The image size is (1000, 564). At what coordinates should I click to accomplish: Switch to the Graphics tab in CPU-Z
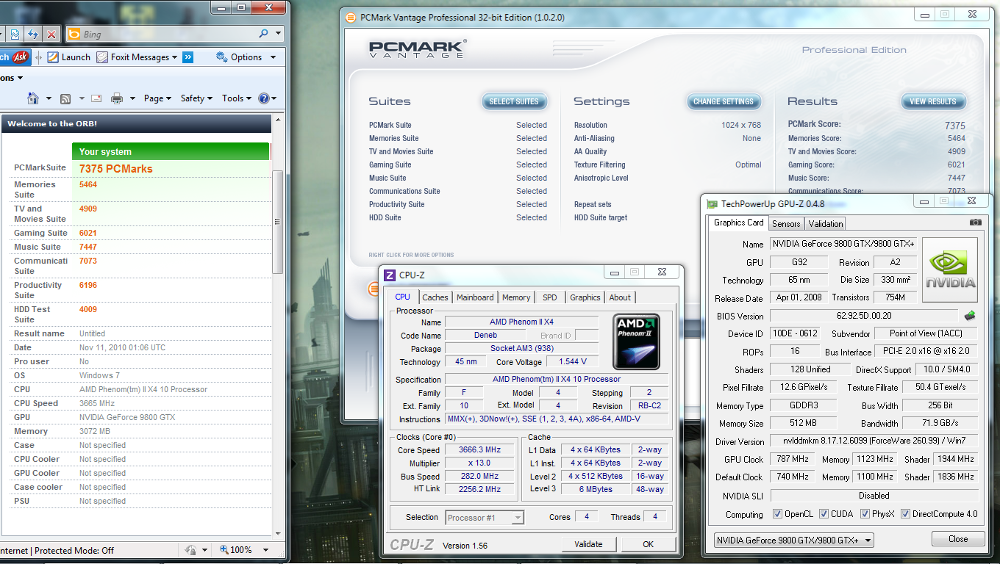pyautogui.click(x=585, y=297)
